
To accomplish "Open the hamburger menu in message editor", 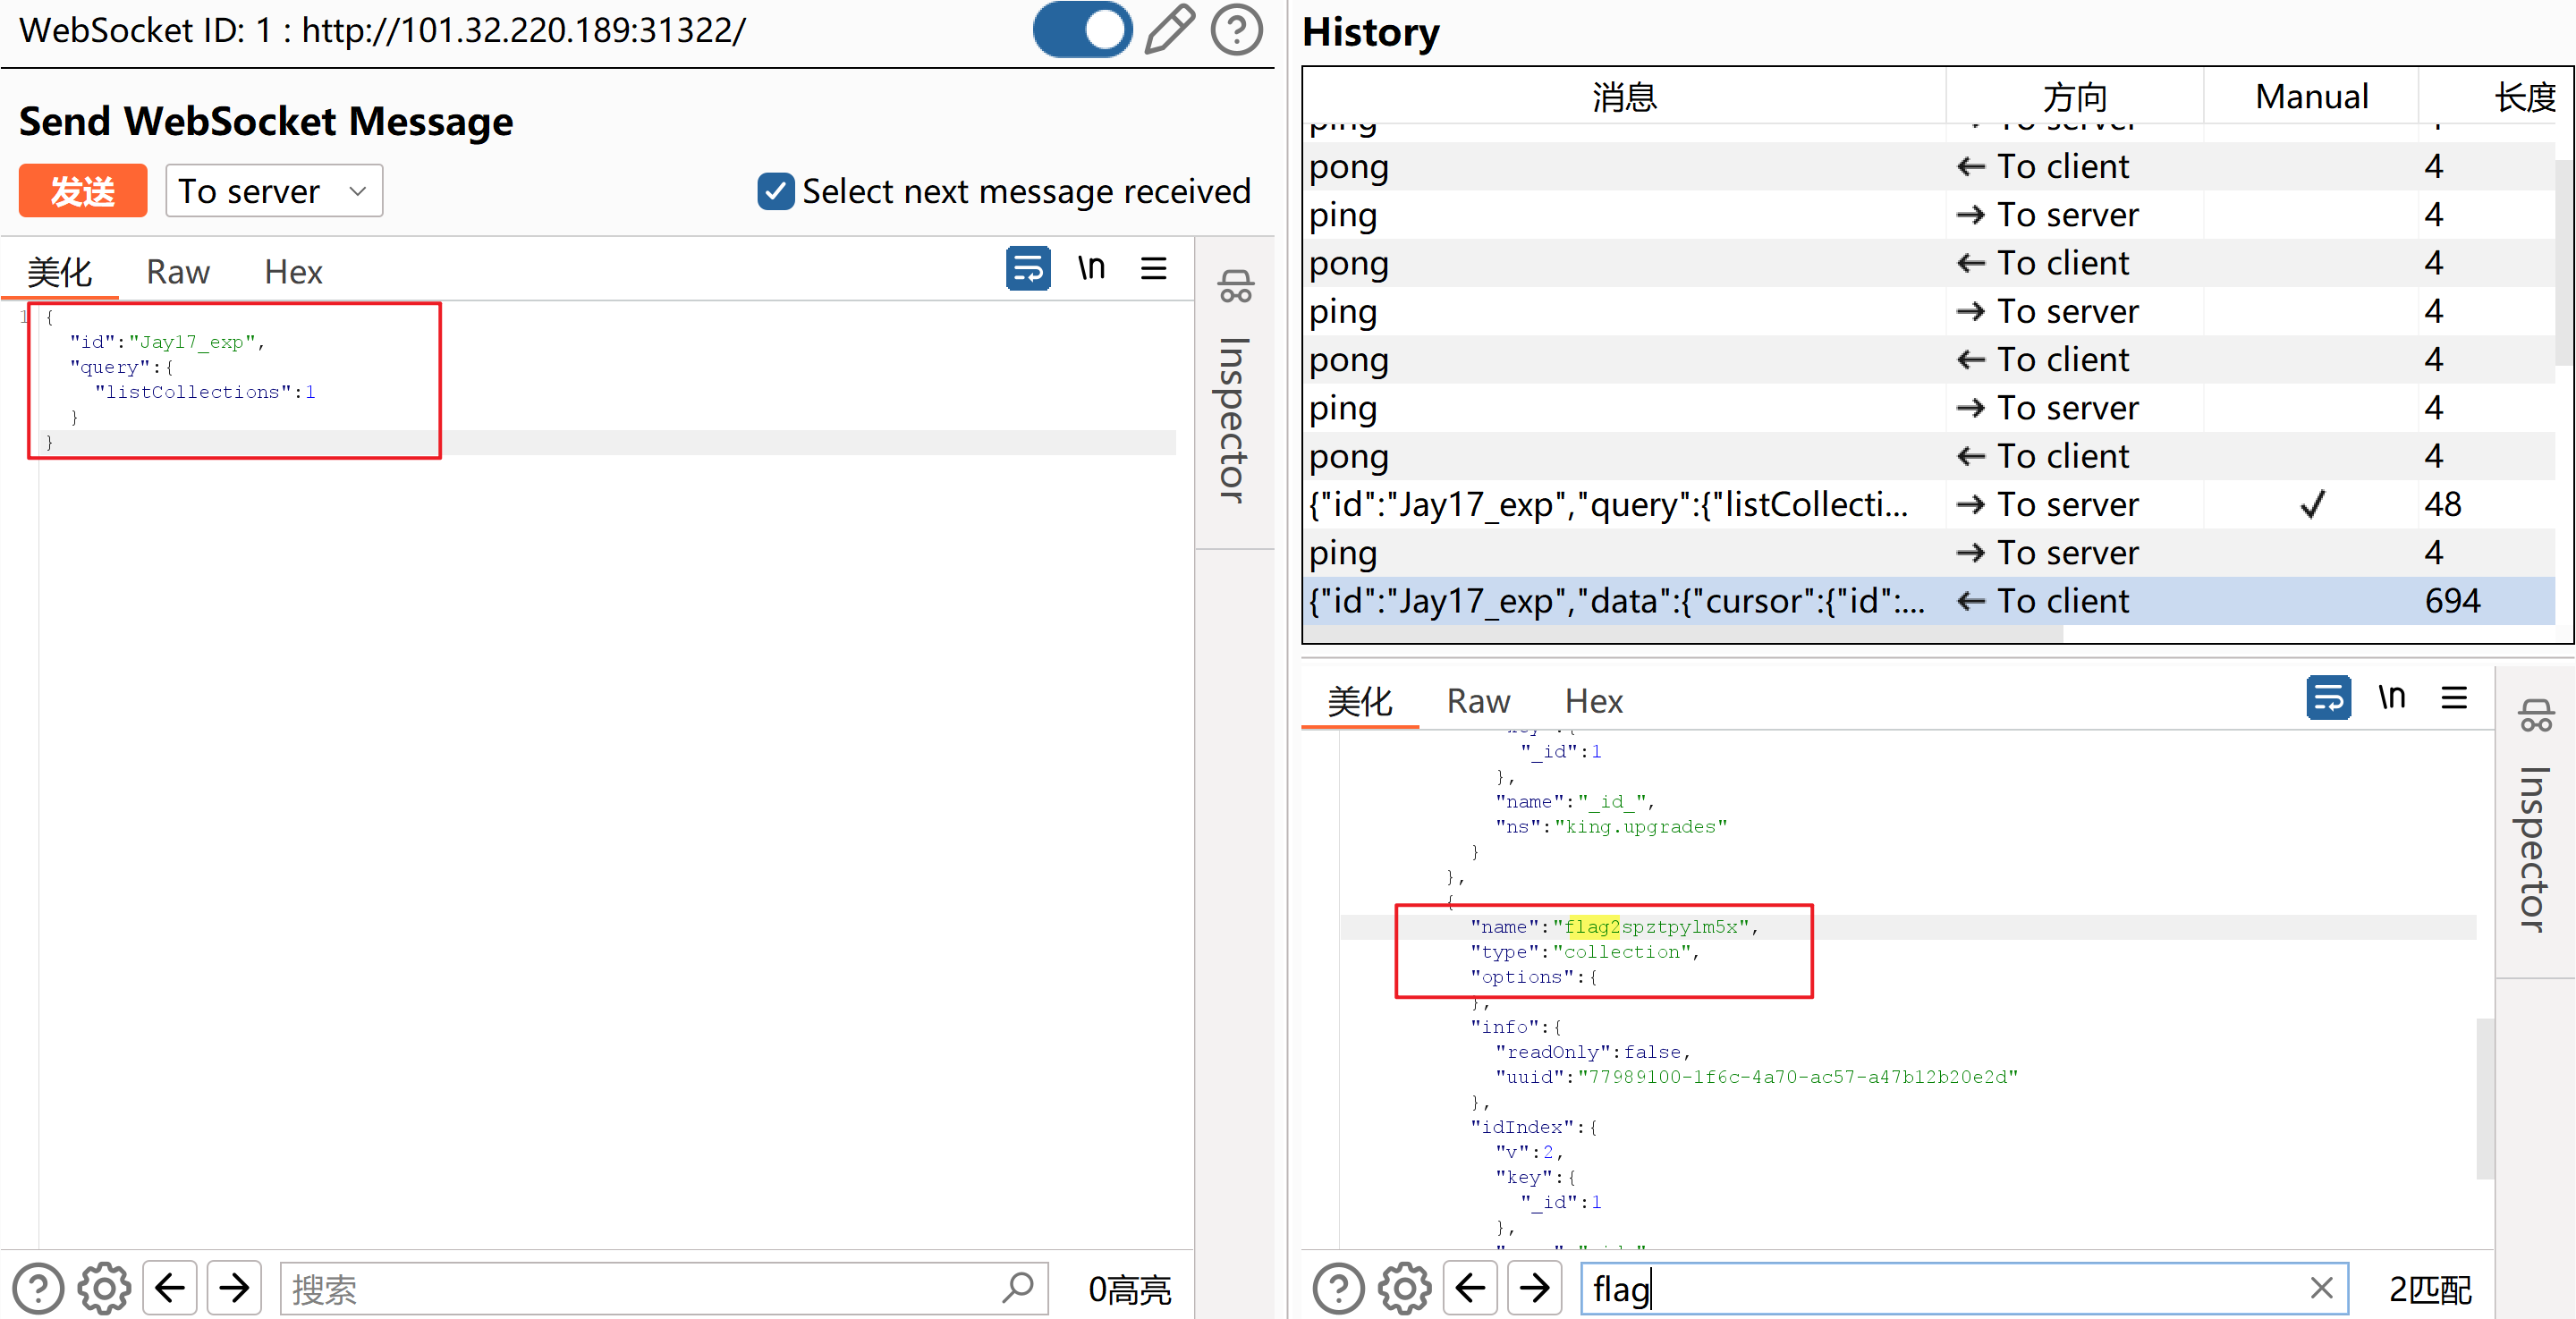I will pos(1154,268).
